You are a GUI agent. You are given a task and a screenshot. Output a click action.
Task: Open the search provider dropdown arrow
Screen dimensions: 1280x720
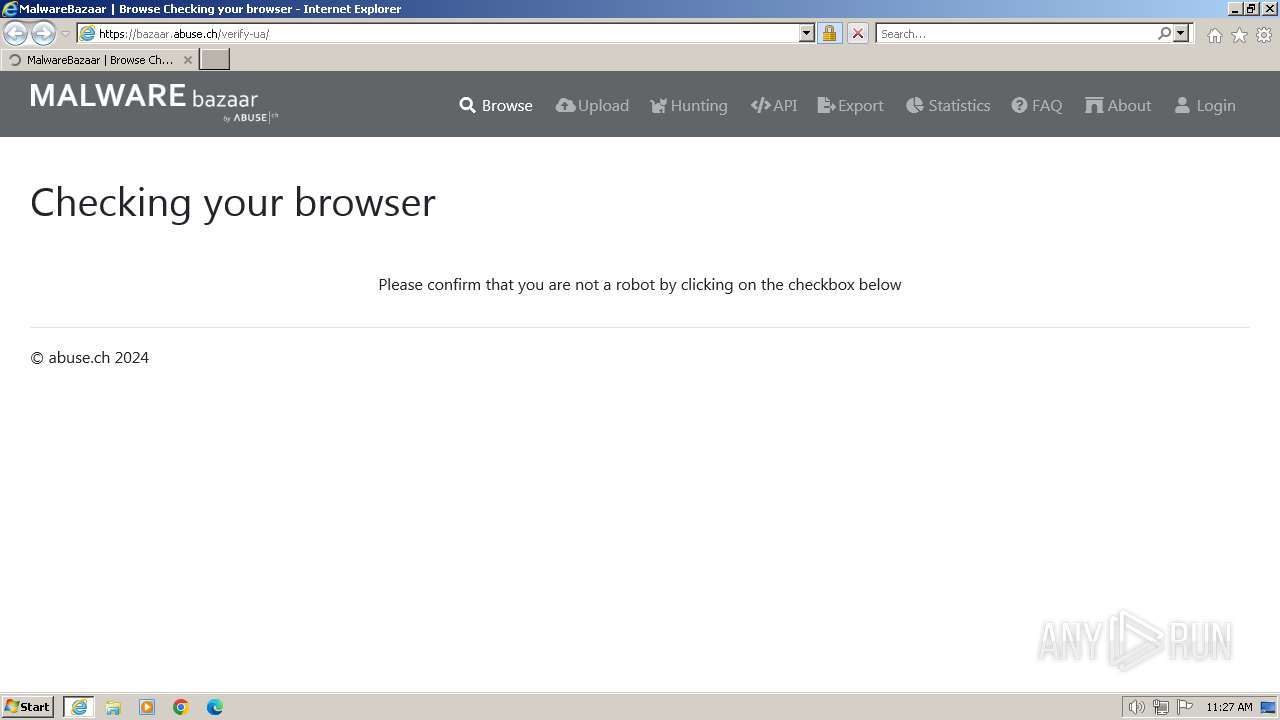(1181, 33)
